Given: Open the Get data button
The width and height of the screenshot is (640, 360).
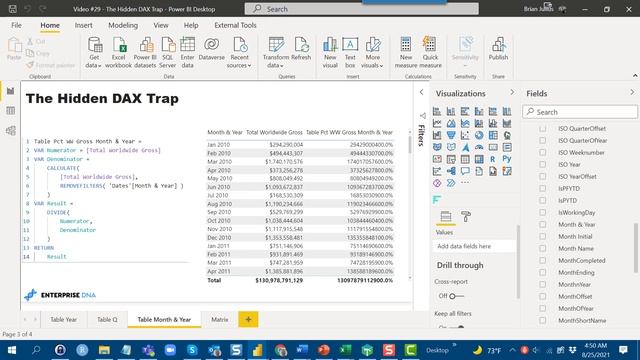Looking at the screenshot, I should click(94, 52).
